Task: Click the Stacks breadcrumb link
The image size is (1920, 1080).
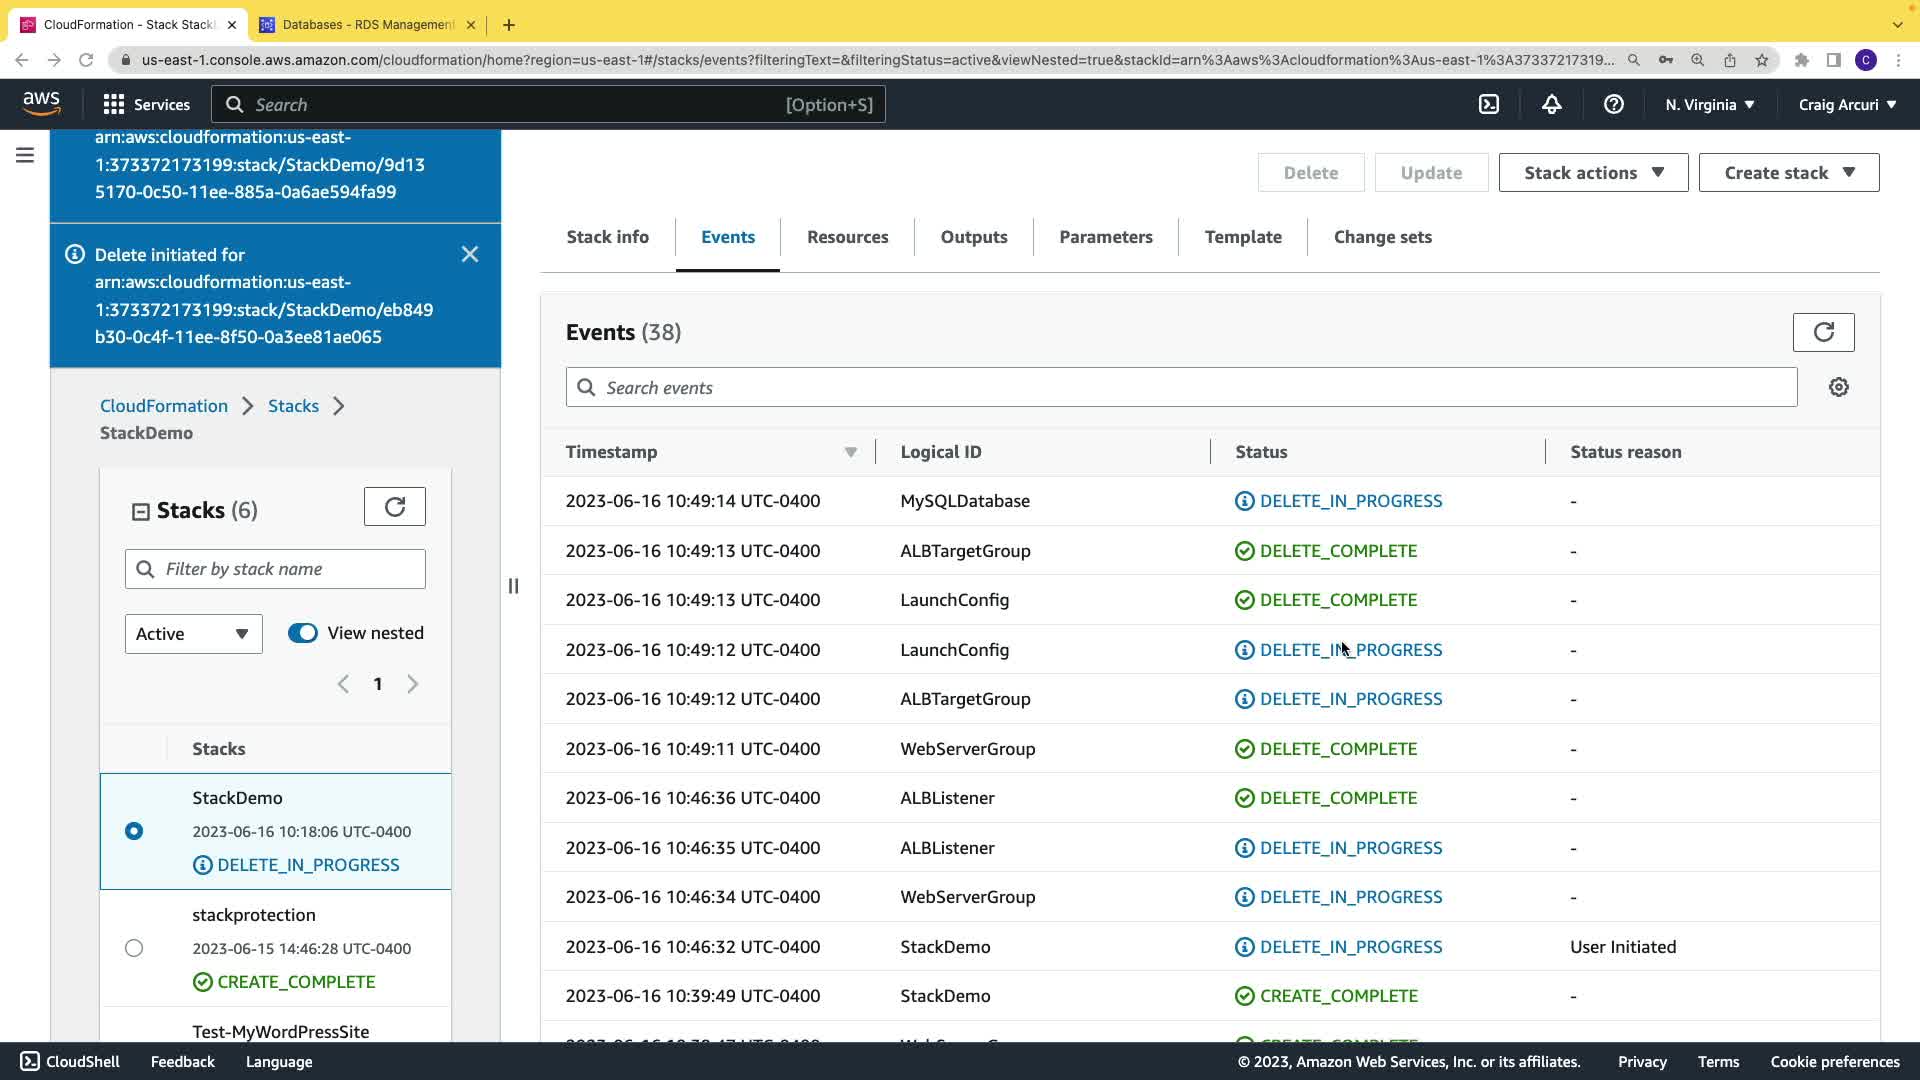Action: [293, 406]
